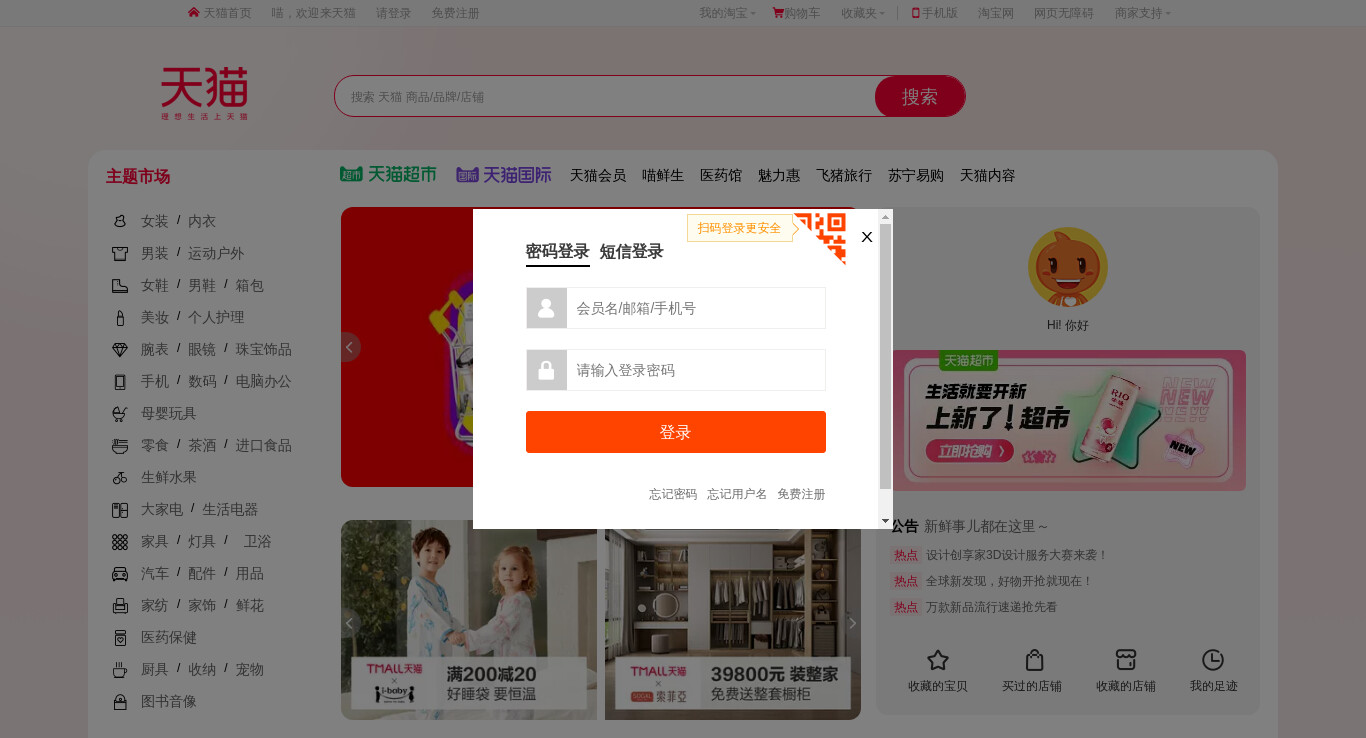Show the previous banner slide
Viewport: 1366px width, 738px height.
coord(350,347)
